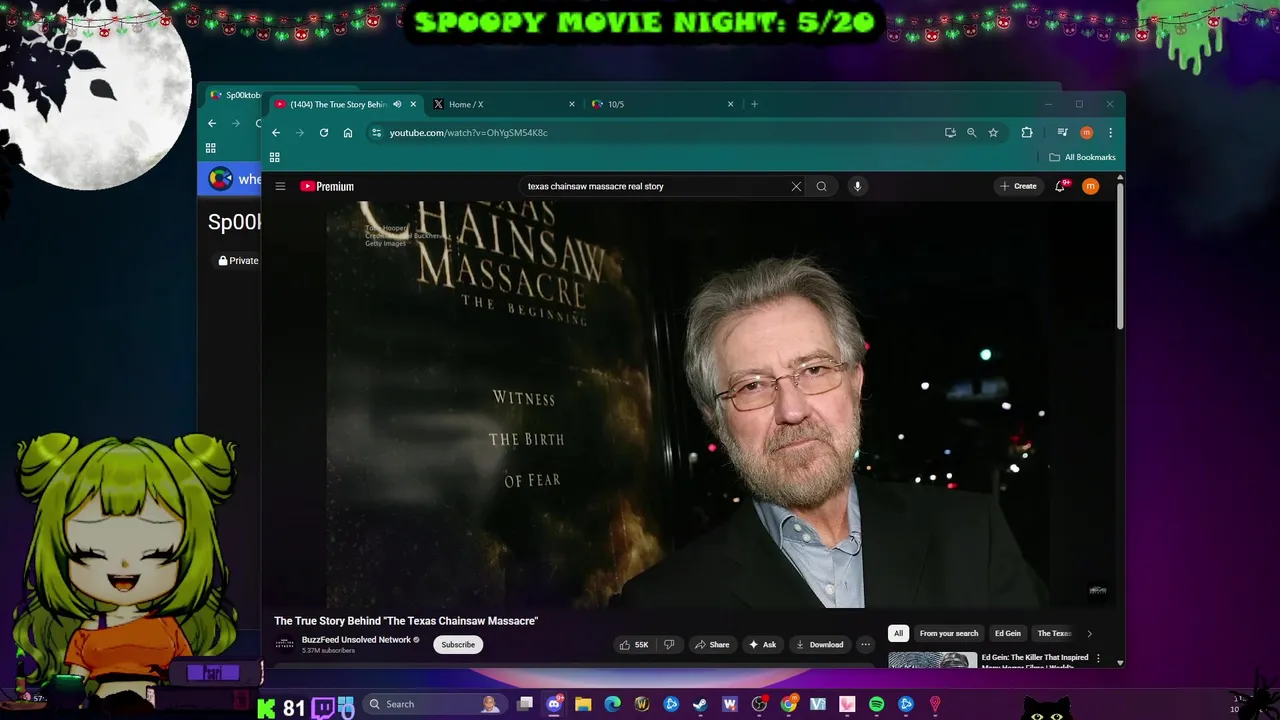The height and width of the screenshot is (720, 1280).
Task: Open apps grid in background window
Action: 210,148
